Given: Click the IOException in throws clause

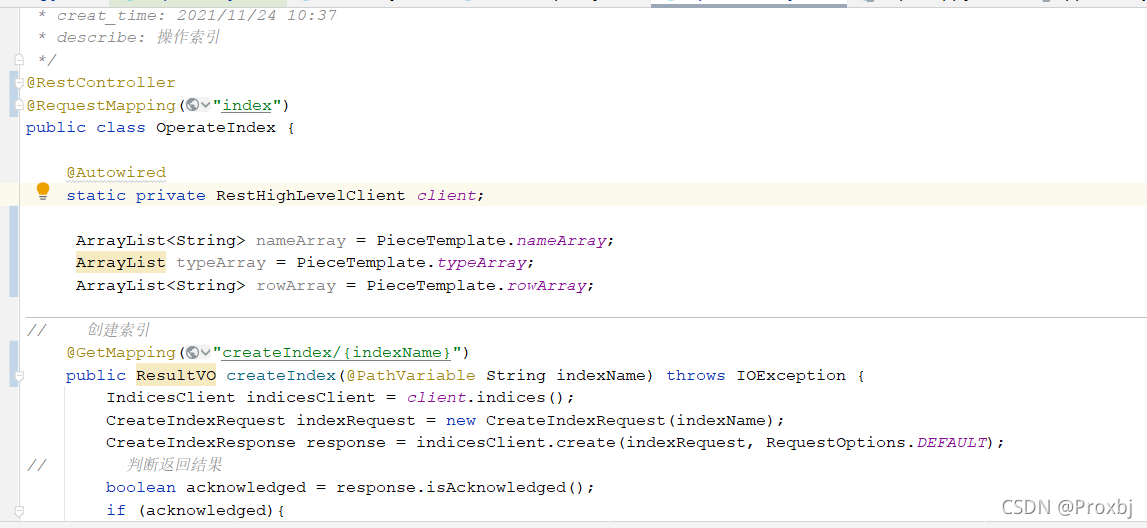Looking at the screenshot, I should click(790, 375).
